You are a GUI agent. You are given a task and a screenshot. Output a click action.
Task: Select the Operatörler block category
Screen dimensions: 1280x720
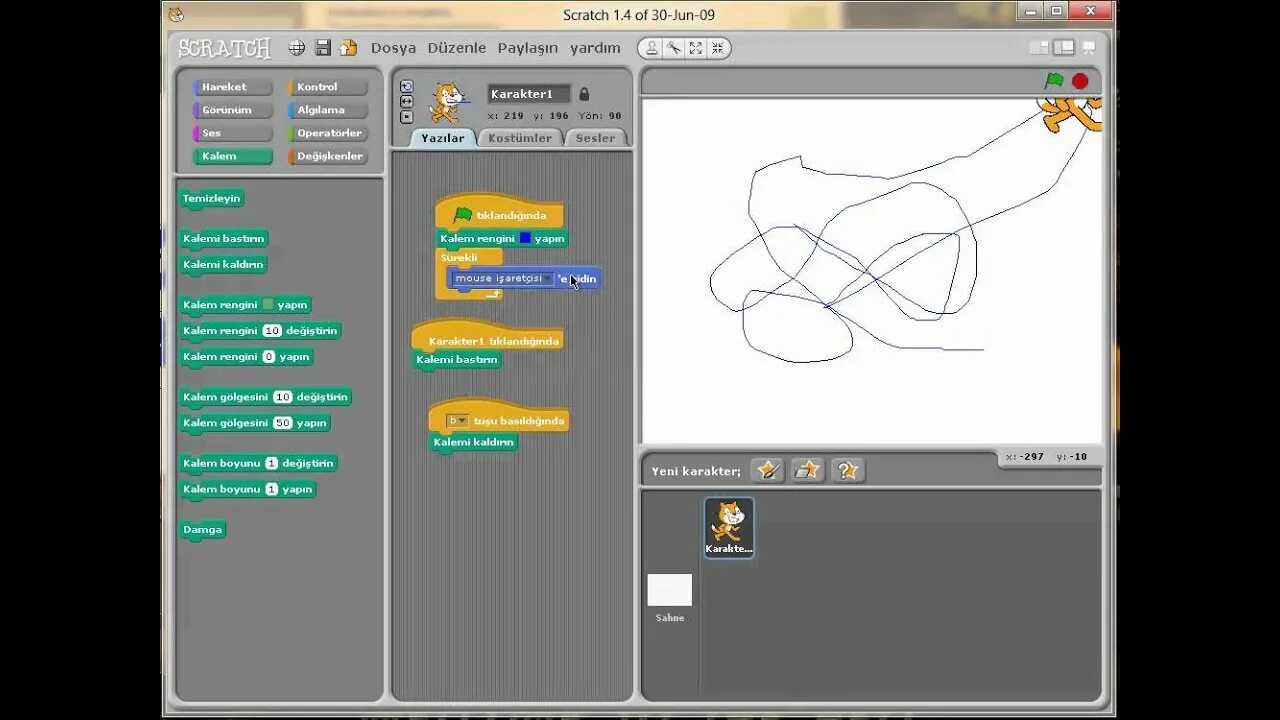(x=328, y=133)
